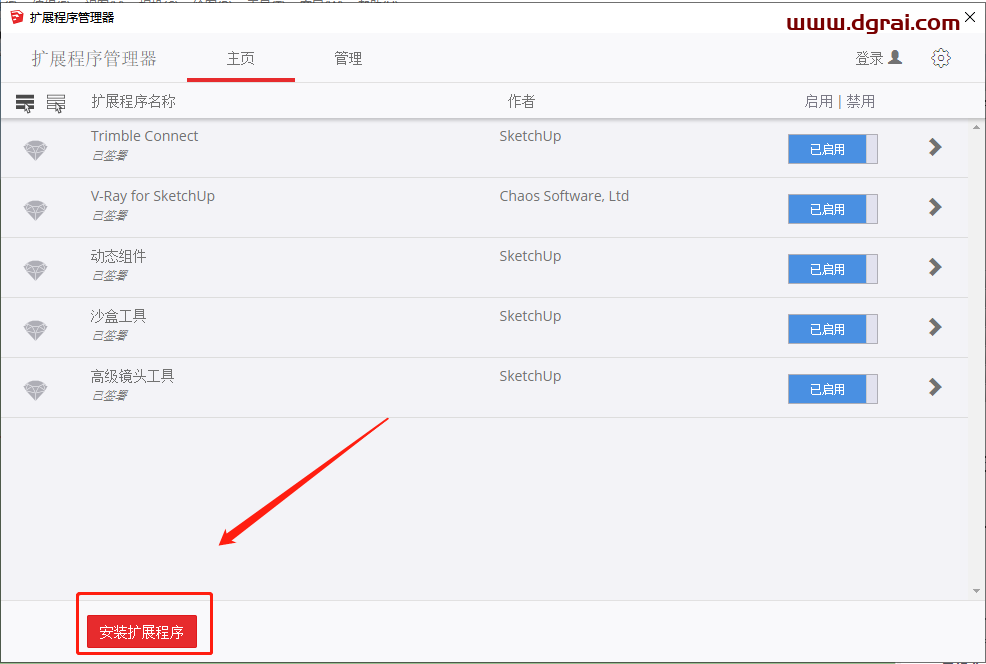Image resolution: width=986 pixels, height=664 pixels.
Task: Disable the 沙盒工具 extension switch
Action: (x=833, y=329)
